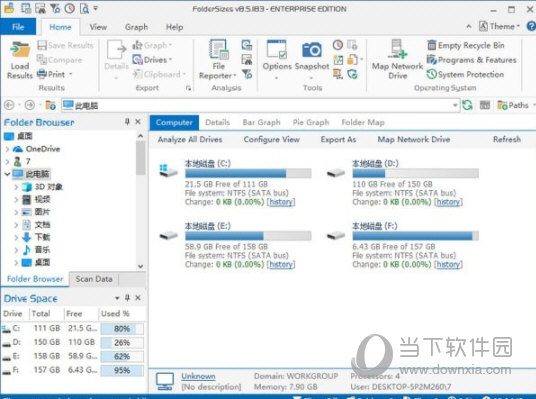Expand the 3D 对象 tree node
Image resolution: width=536 pixels, height=399 pixels.
tap(16, 187)
